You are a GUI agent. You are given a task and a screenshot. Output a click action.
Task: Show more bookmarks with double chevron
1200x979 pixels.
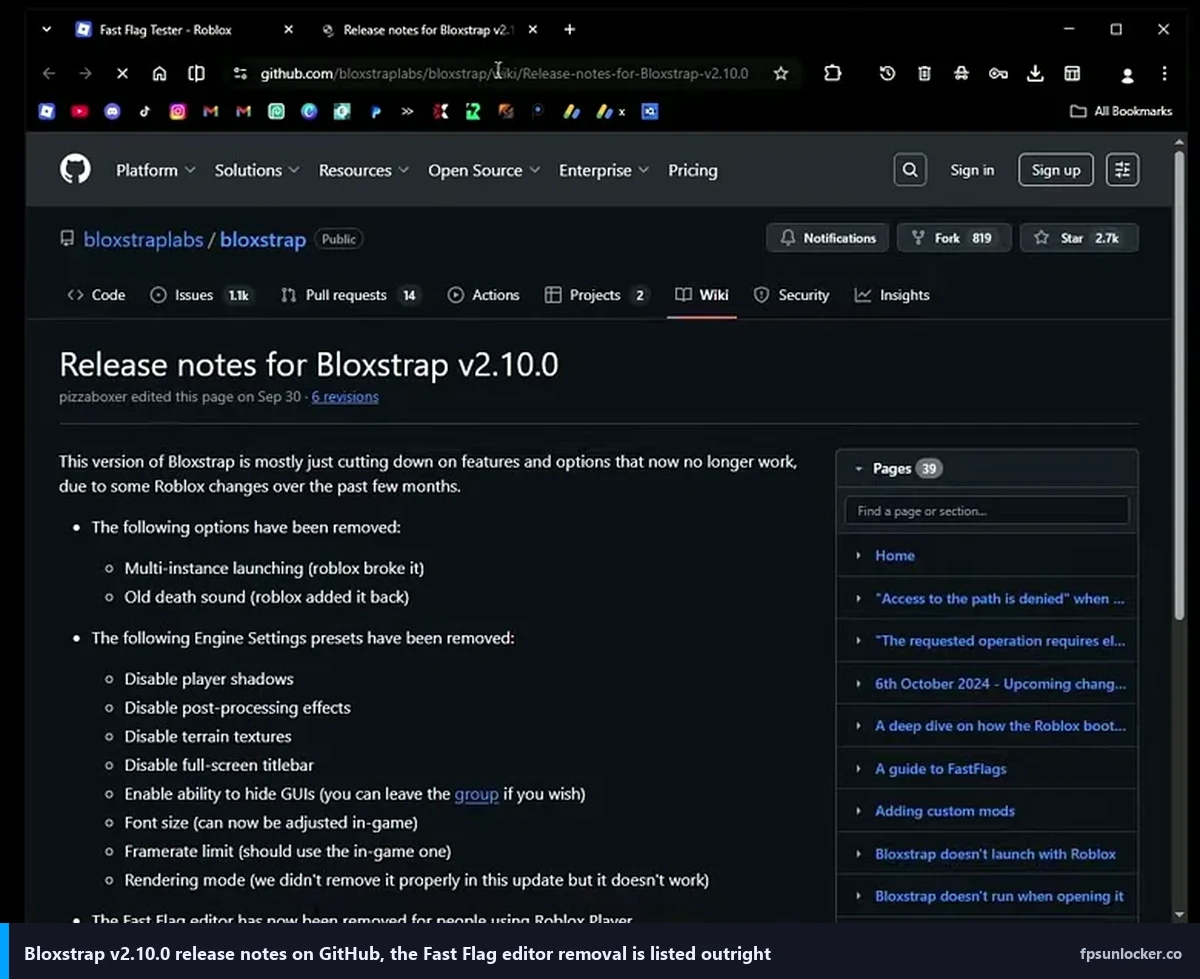[407, 112]
